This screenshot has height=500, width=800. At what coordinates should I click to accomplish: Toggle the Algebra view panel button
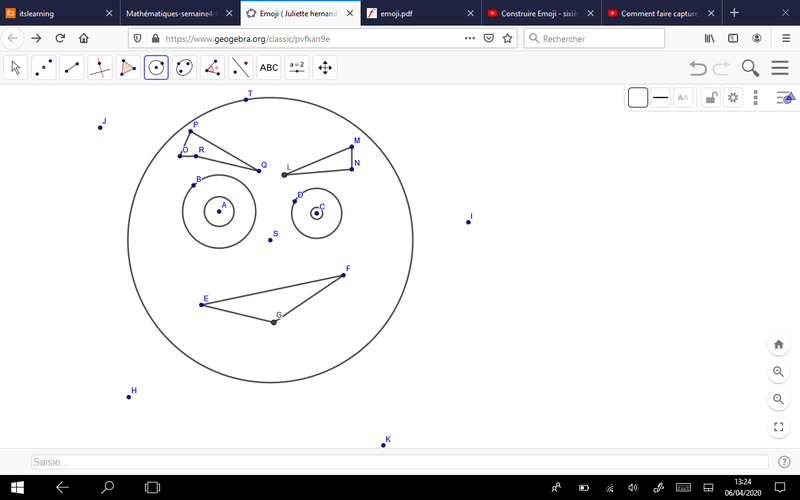(x=785, y=97)
